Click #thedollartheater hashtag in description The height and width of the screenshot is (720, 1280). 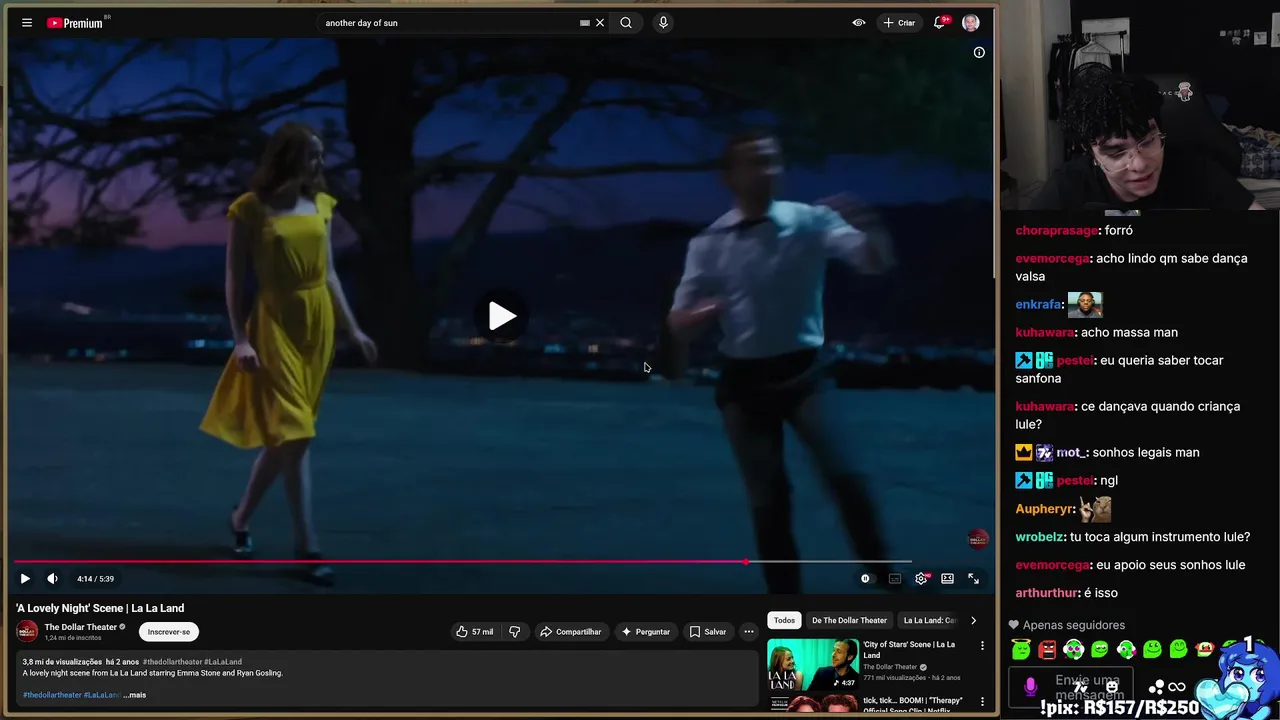click(x=52, y=695)
